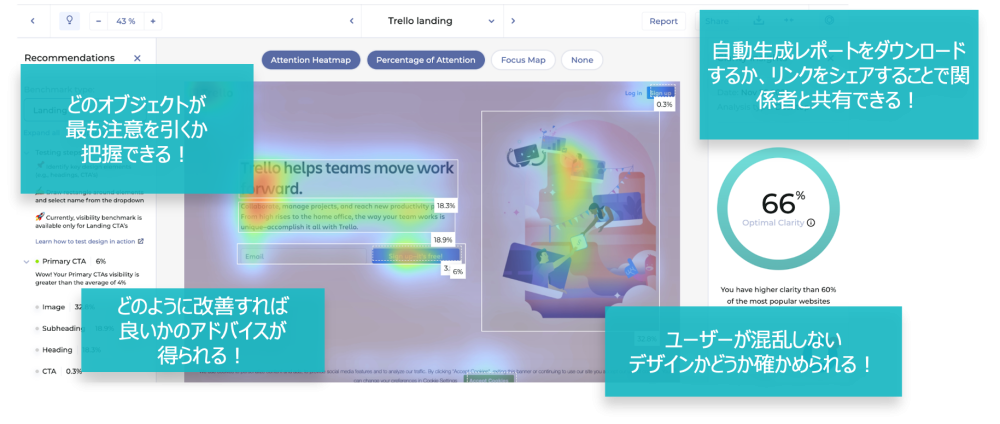This screenshot has width=1000, height=424.
Task: Open the external link icon after 'Learn how to test'
Action: (141, 241)
